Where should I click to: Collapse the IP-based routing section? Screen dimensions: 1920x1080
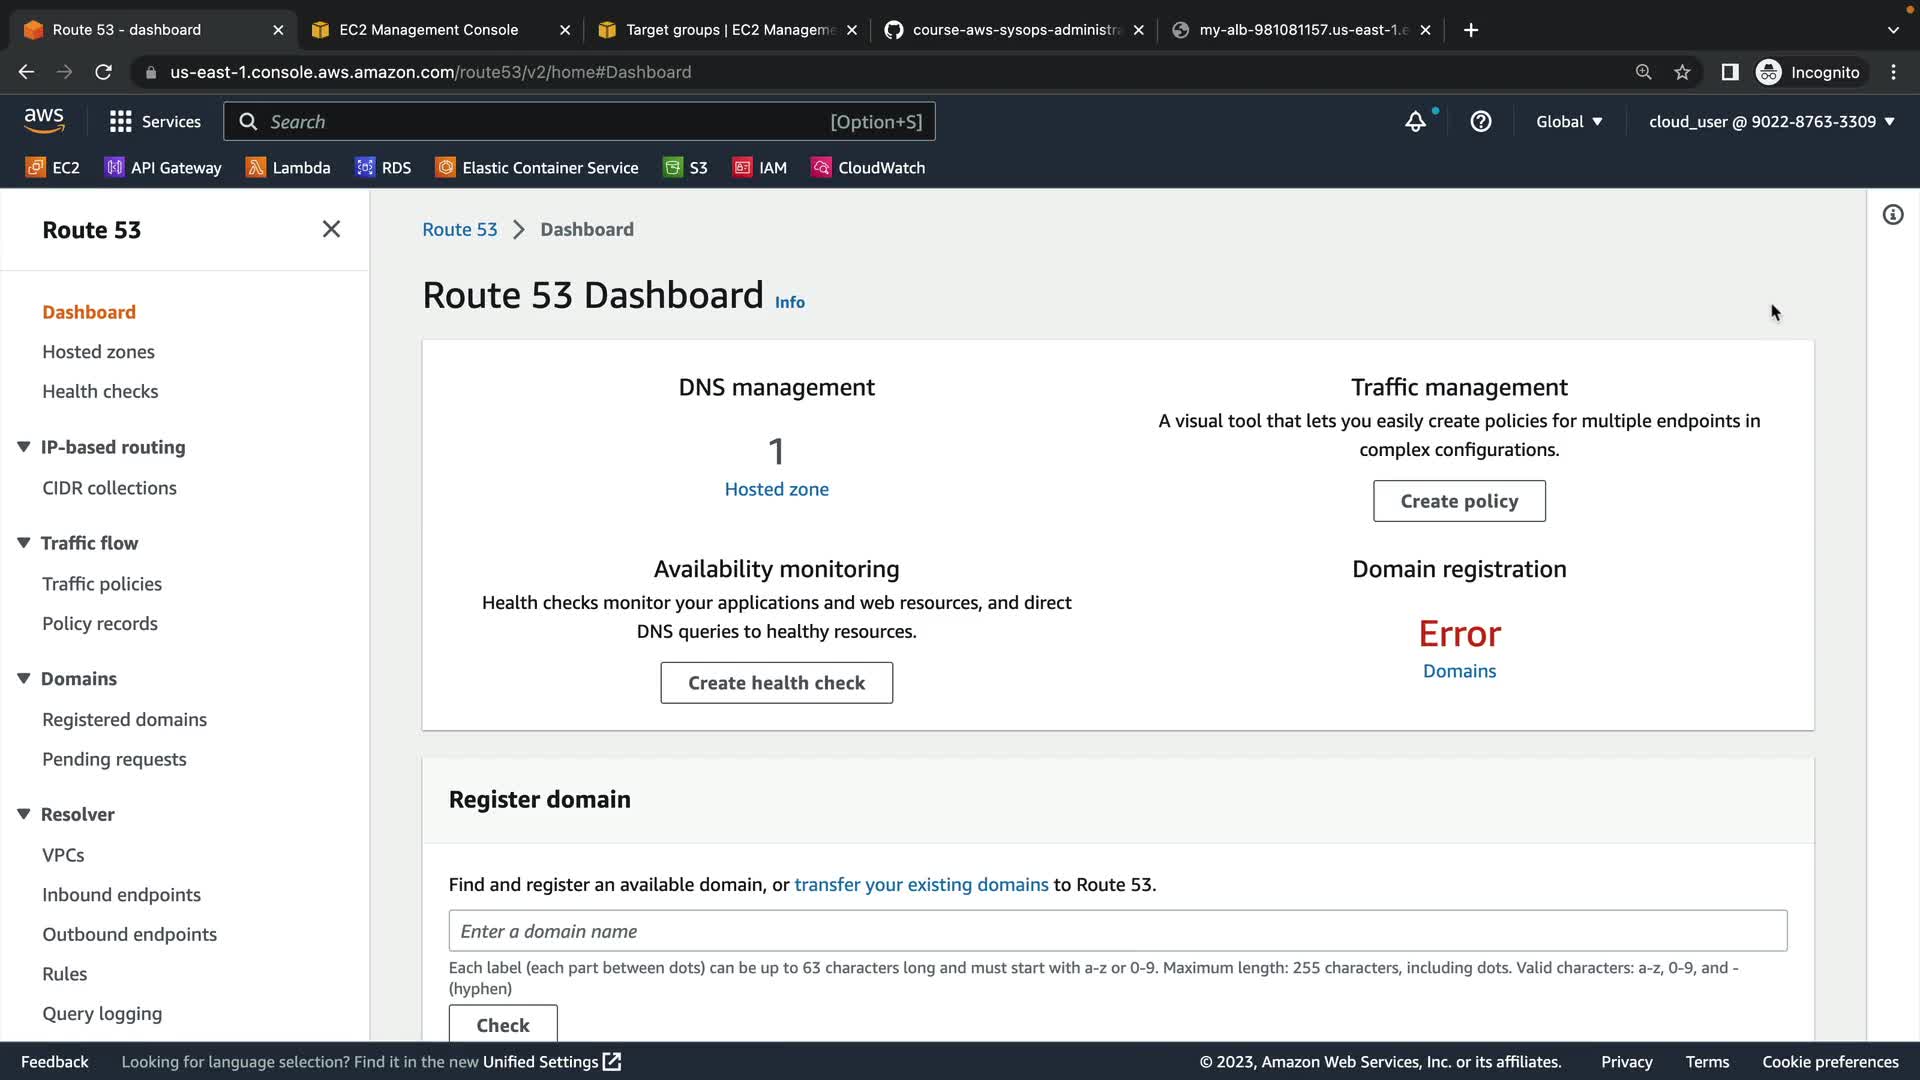pos(24,447)
